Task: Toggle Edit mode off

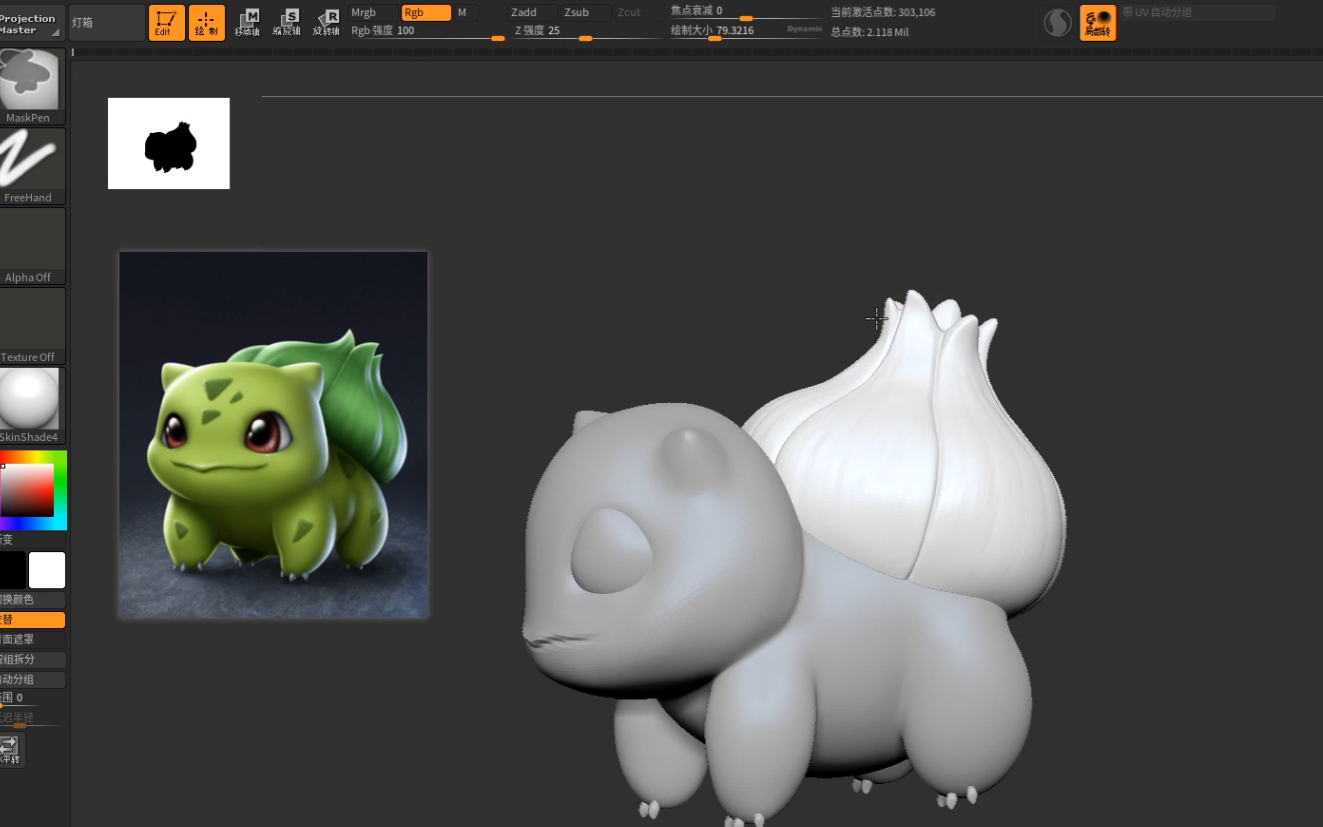Action: 167,20
